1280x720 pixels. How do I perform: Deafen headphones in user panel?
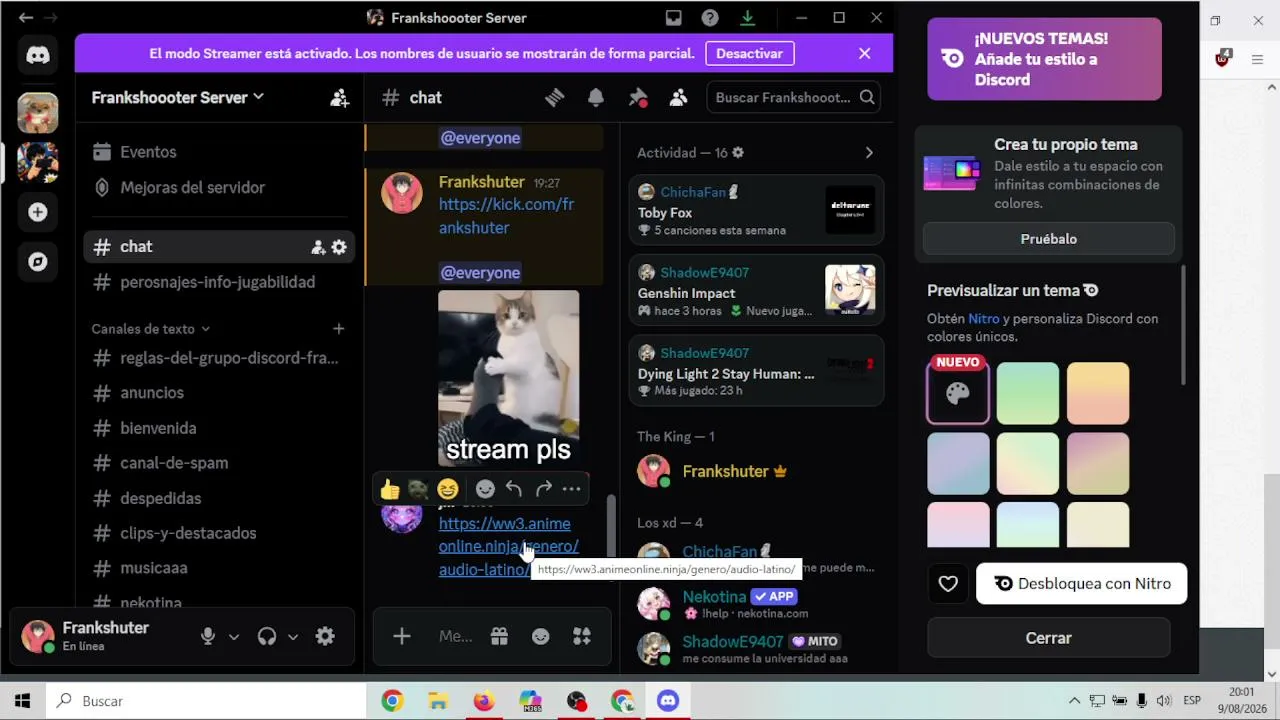point(267,636)
